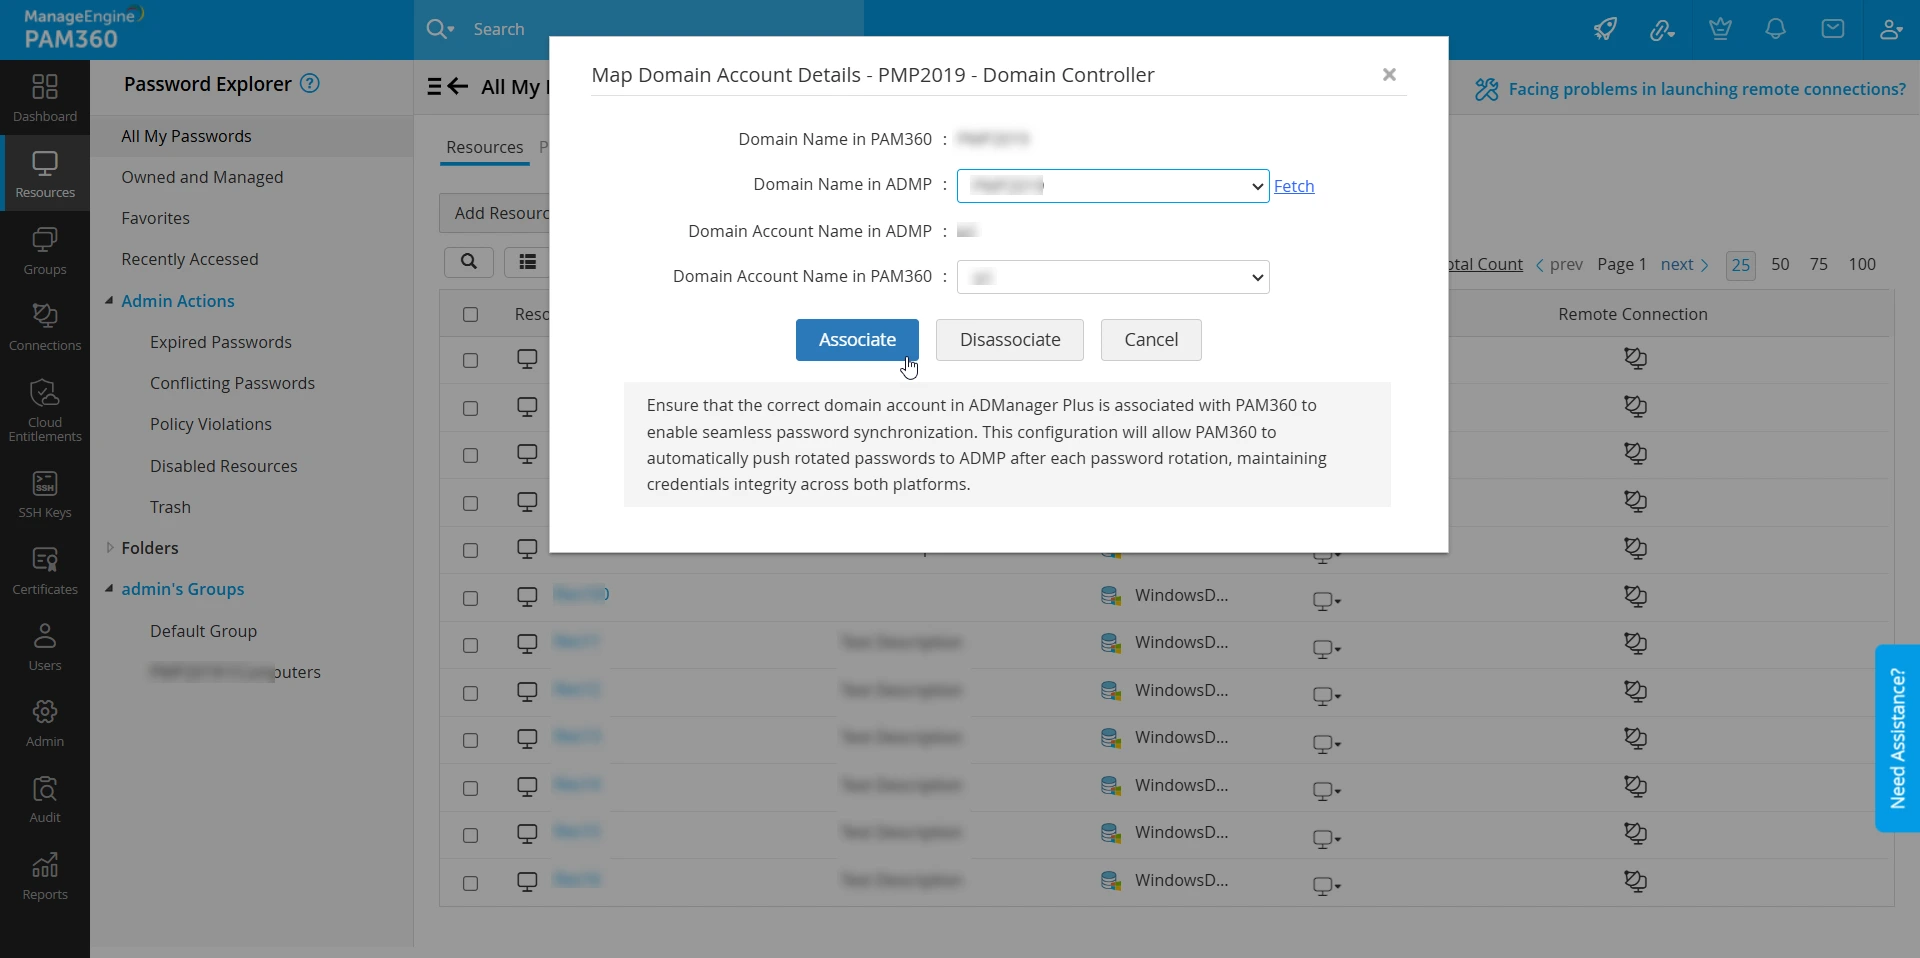This screenshot has width=1920, height=958.
Task: Select Expired Passwords in Admin Actions
Action: pyautogui.click(x=221, y=342)
